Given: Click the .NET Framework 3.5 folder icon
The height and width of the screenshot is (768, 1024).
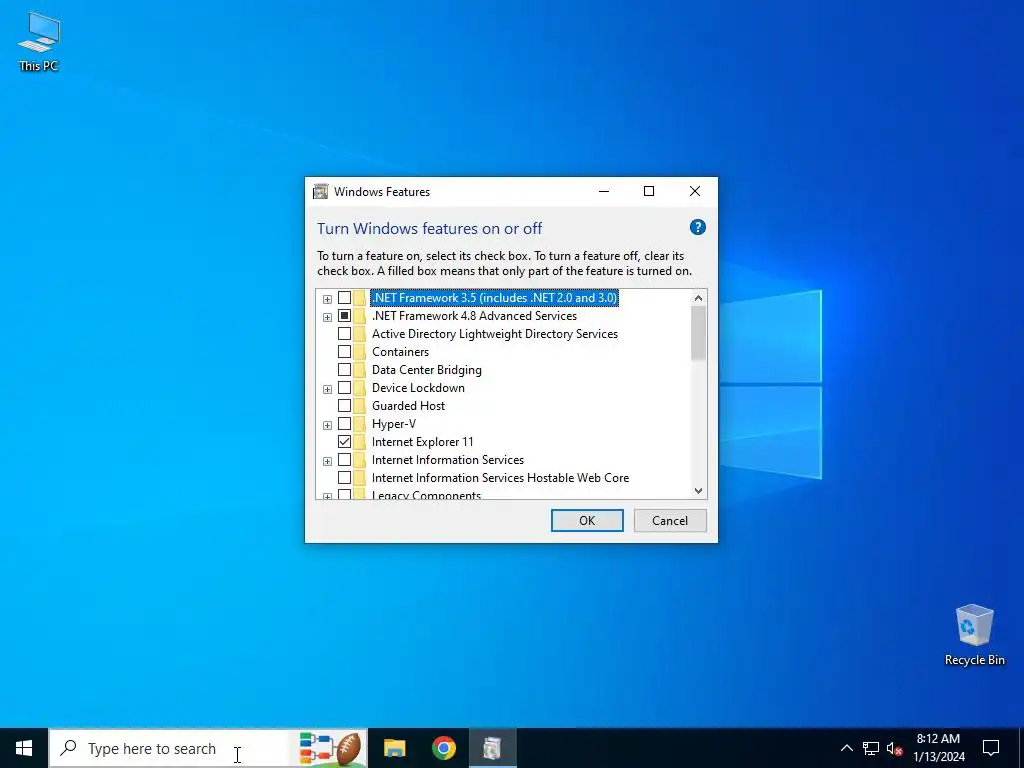Looking at the screenshot, I should point(360,298).
